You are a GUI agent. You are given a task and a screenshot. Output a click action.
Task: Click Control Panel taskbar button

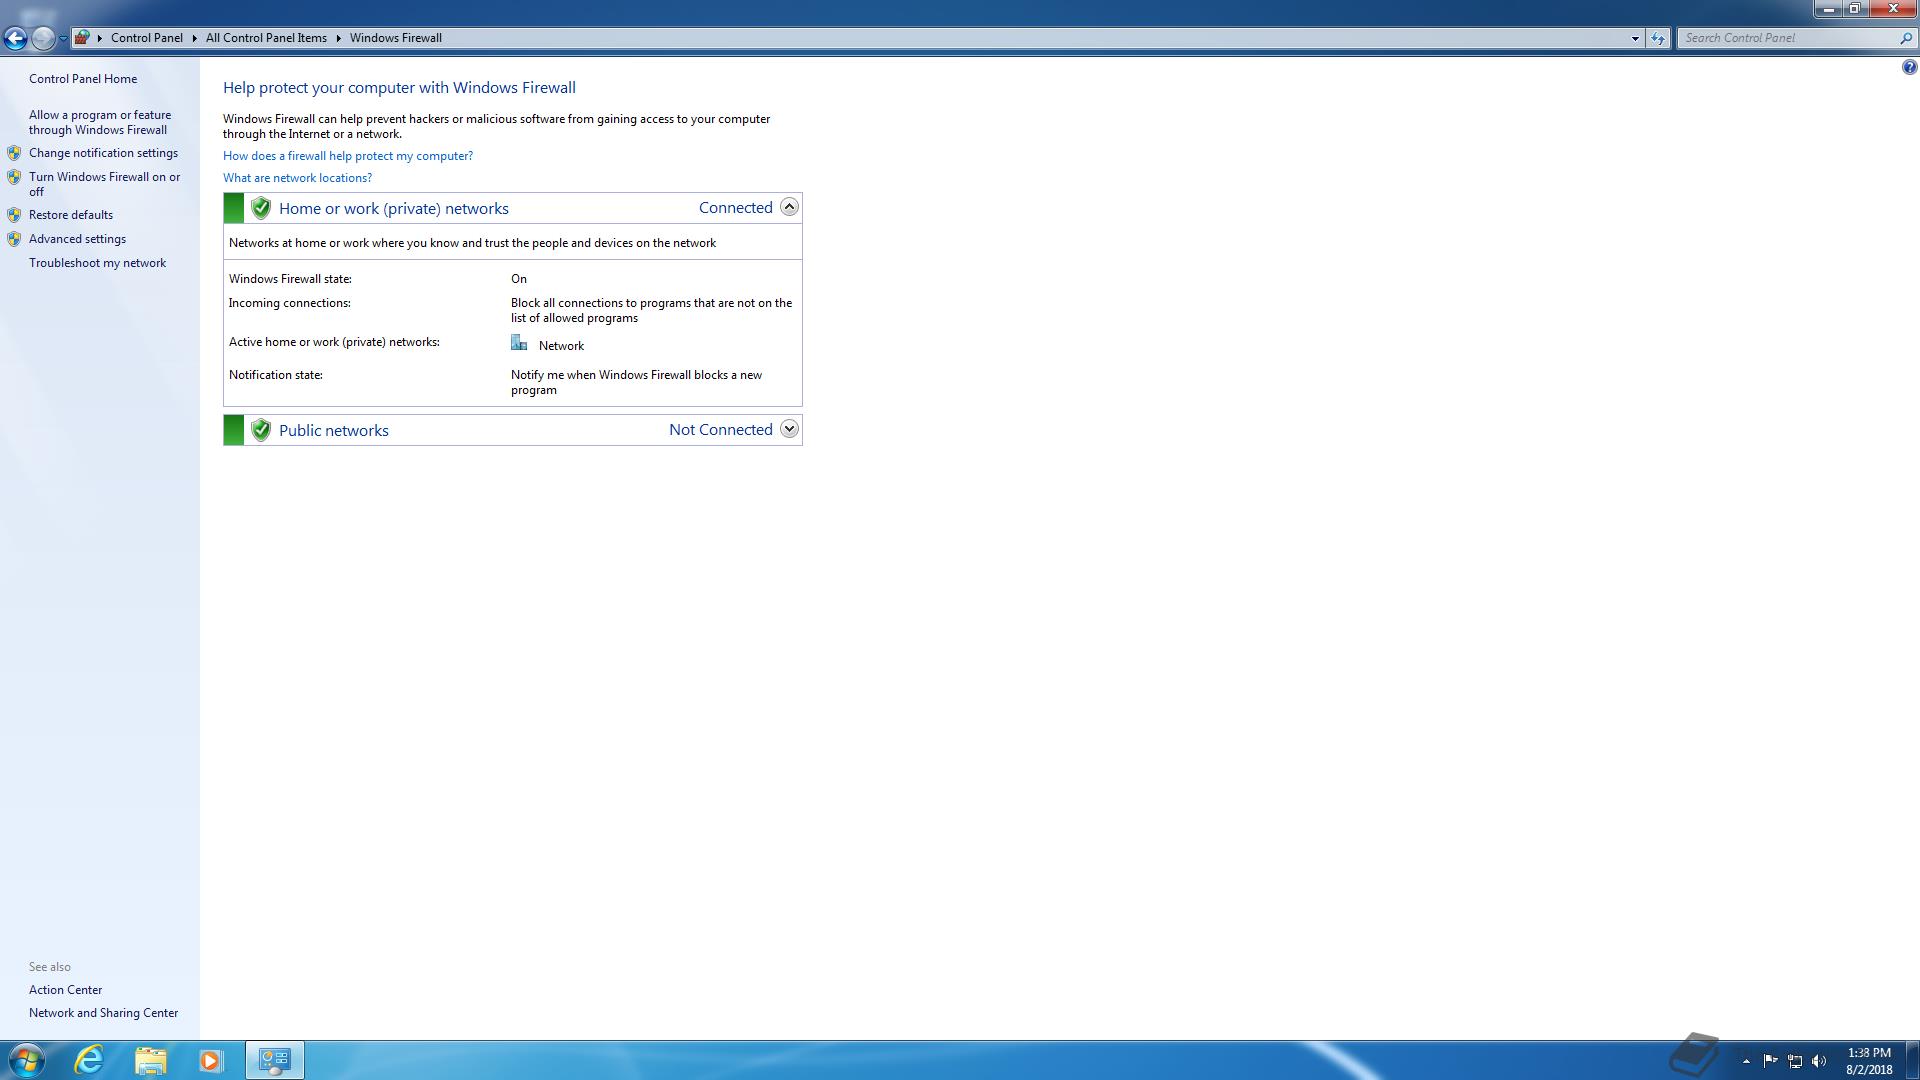tap(274, 1060)
